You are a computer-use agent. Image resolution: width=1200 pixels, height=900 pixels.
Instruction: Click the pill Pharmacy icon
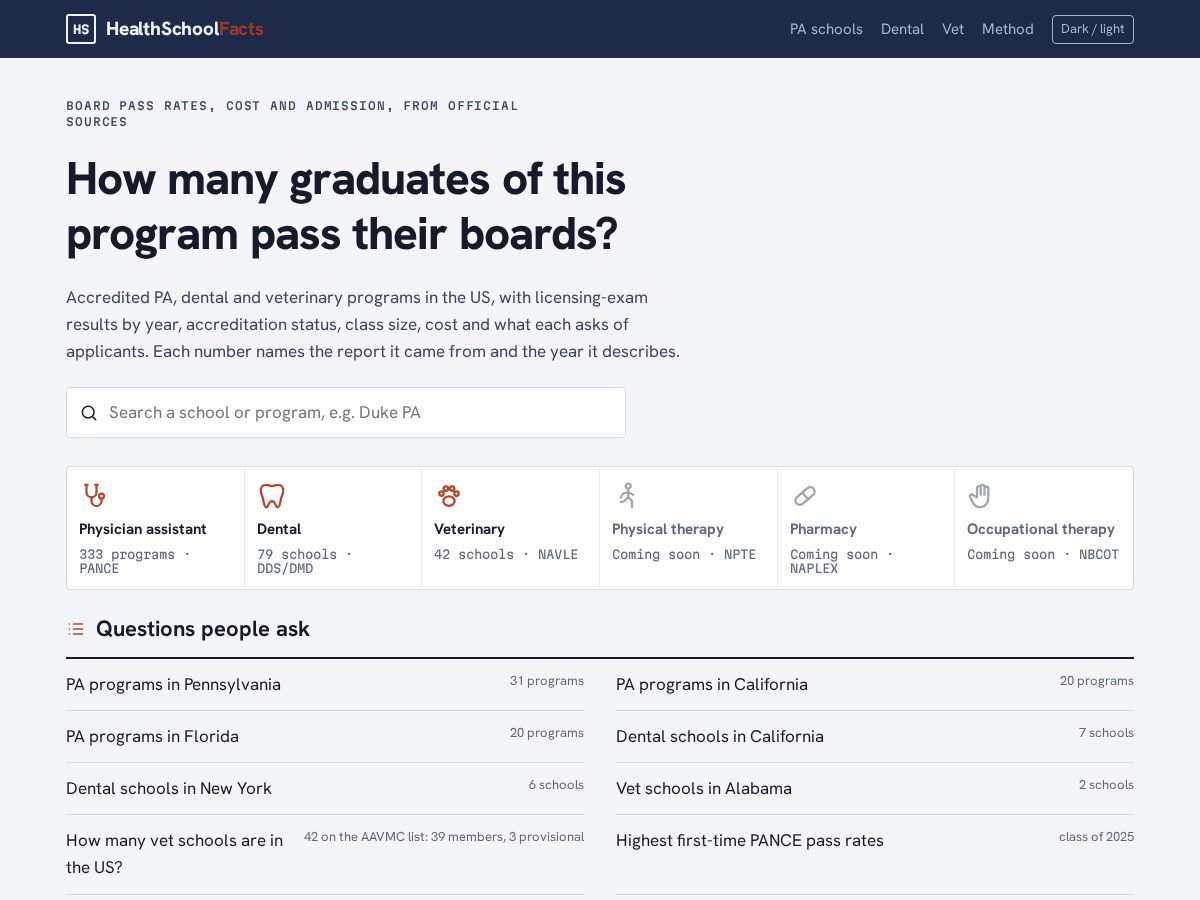pyautogui.click(x=804, y=495)
